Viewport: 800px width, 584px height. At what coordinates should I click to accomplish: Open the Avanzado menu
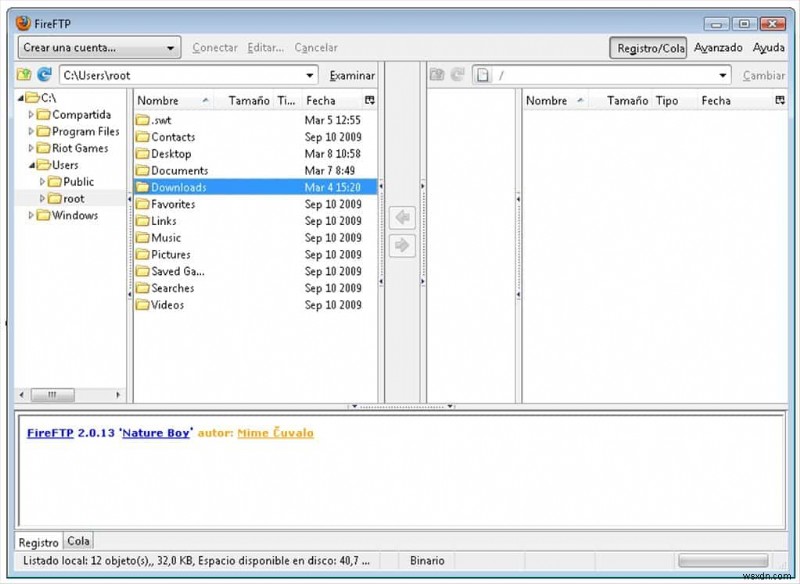tap(718, 47)
